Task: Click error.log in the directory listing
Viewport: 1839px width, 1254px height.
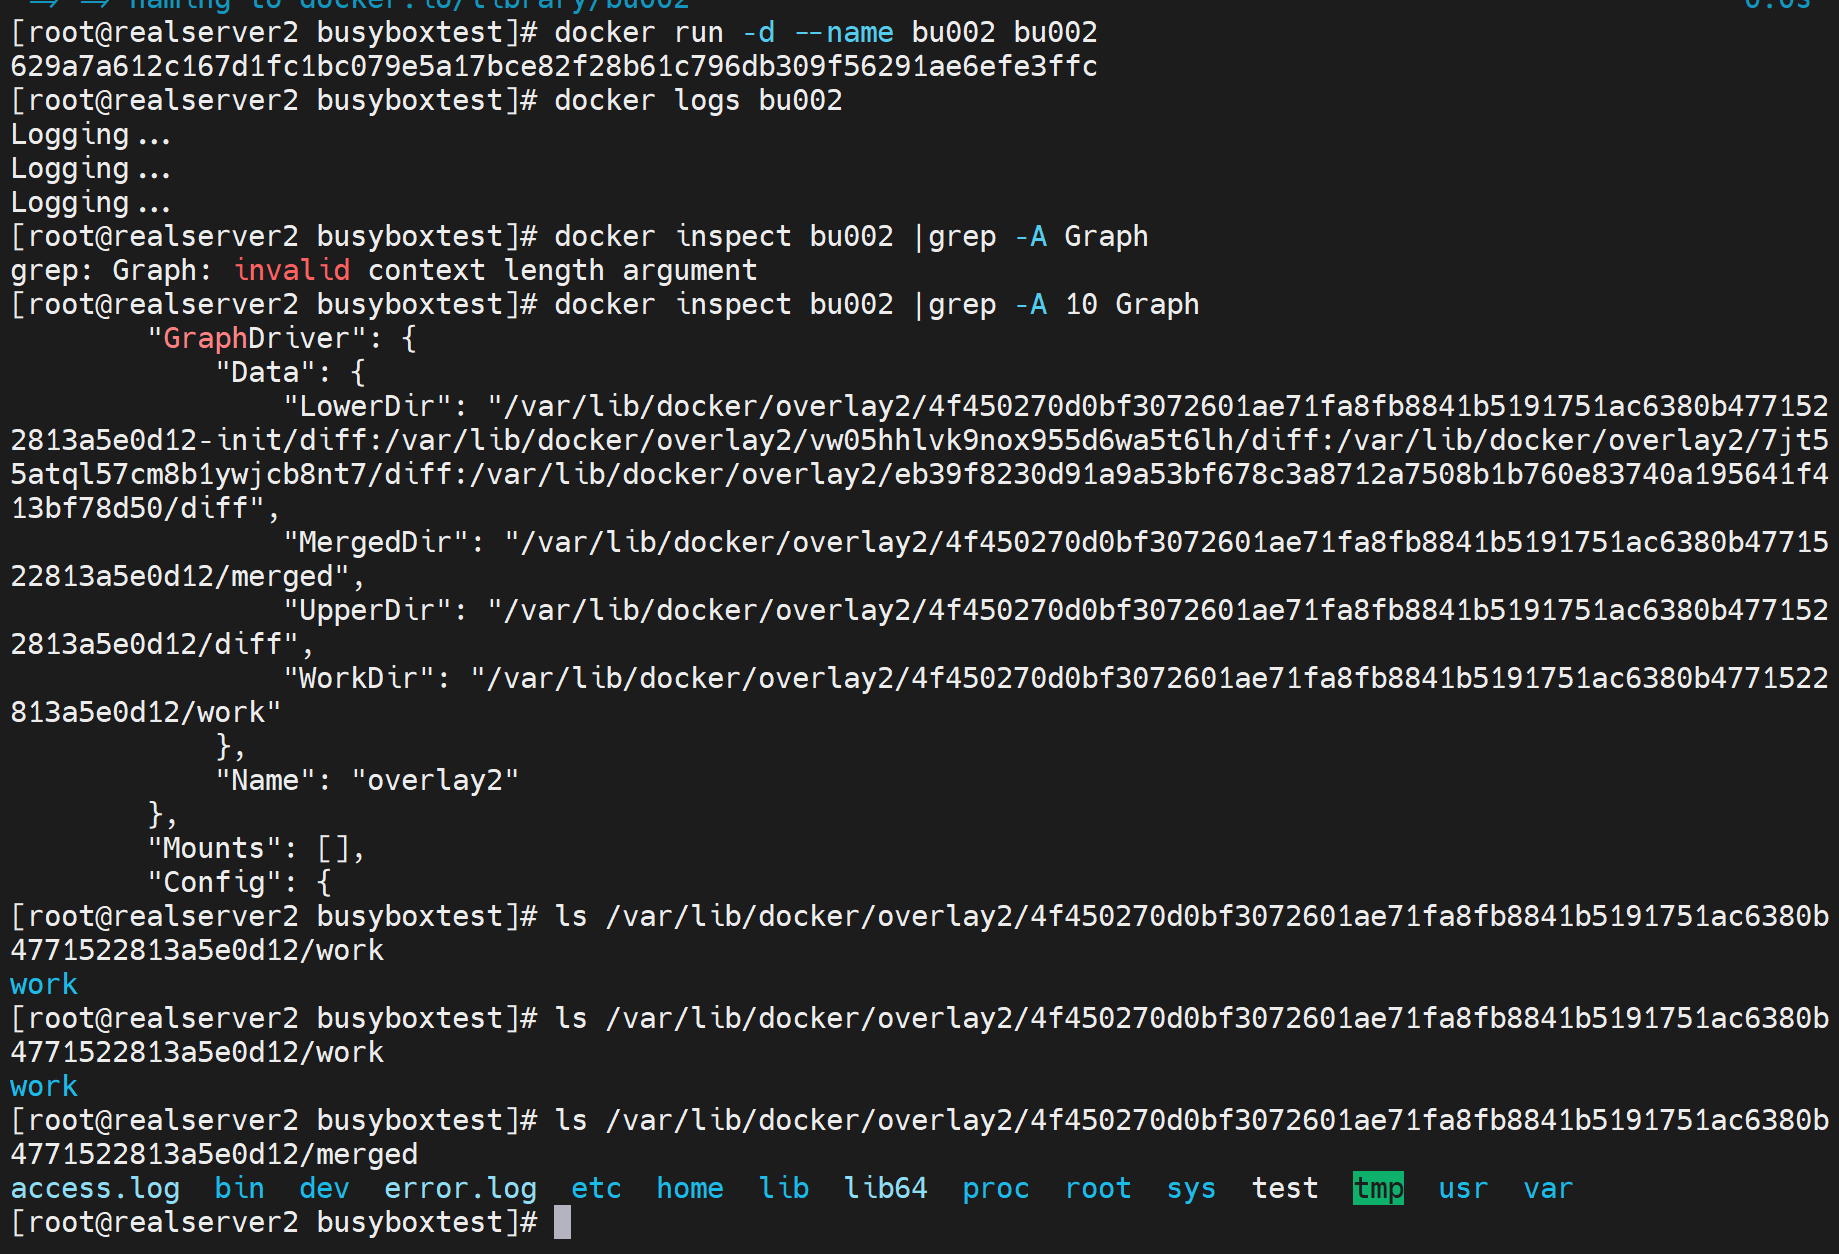Action: pyautogui.click(x=460, y=1188)
